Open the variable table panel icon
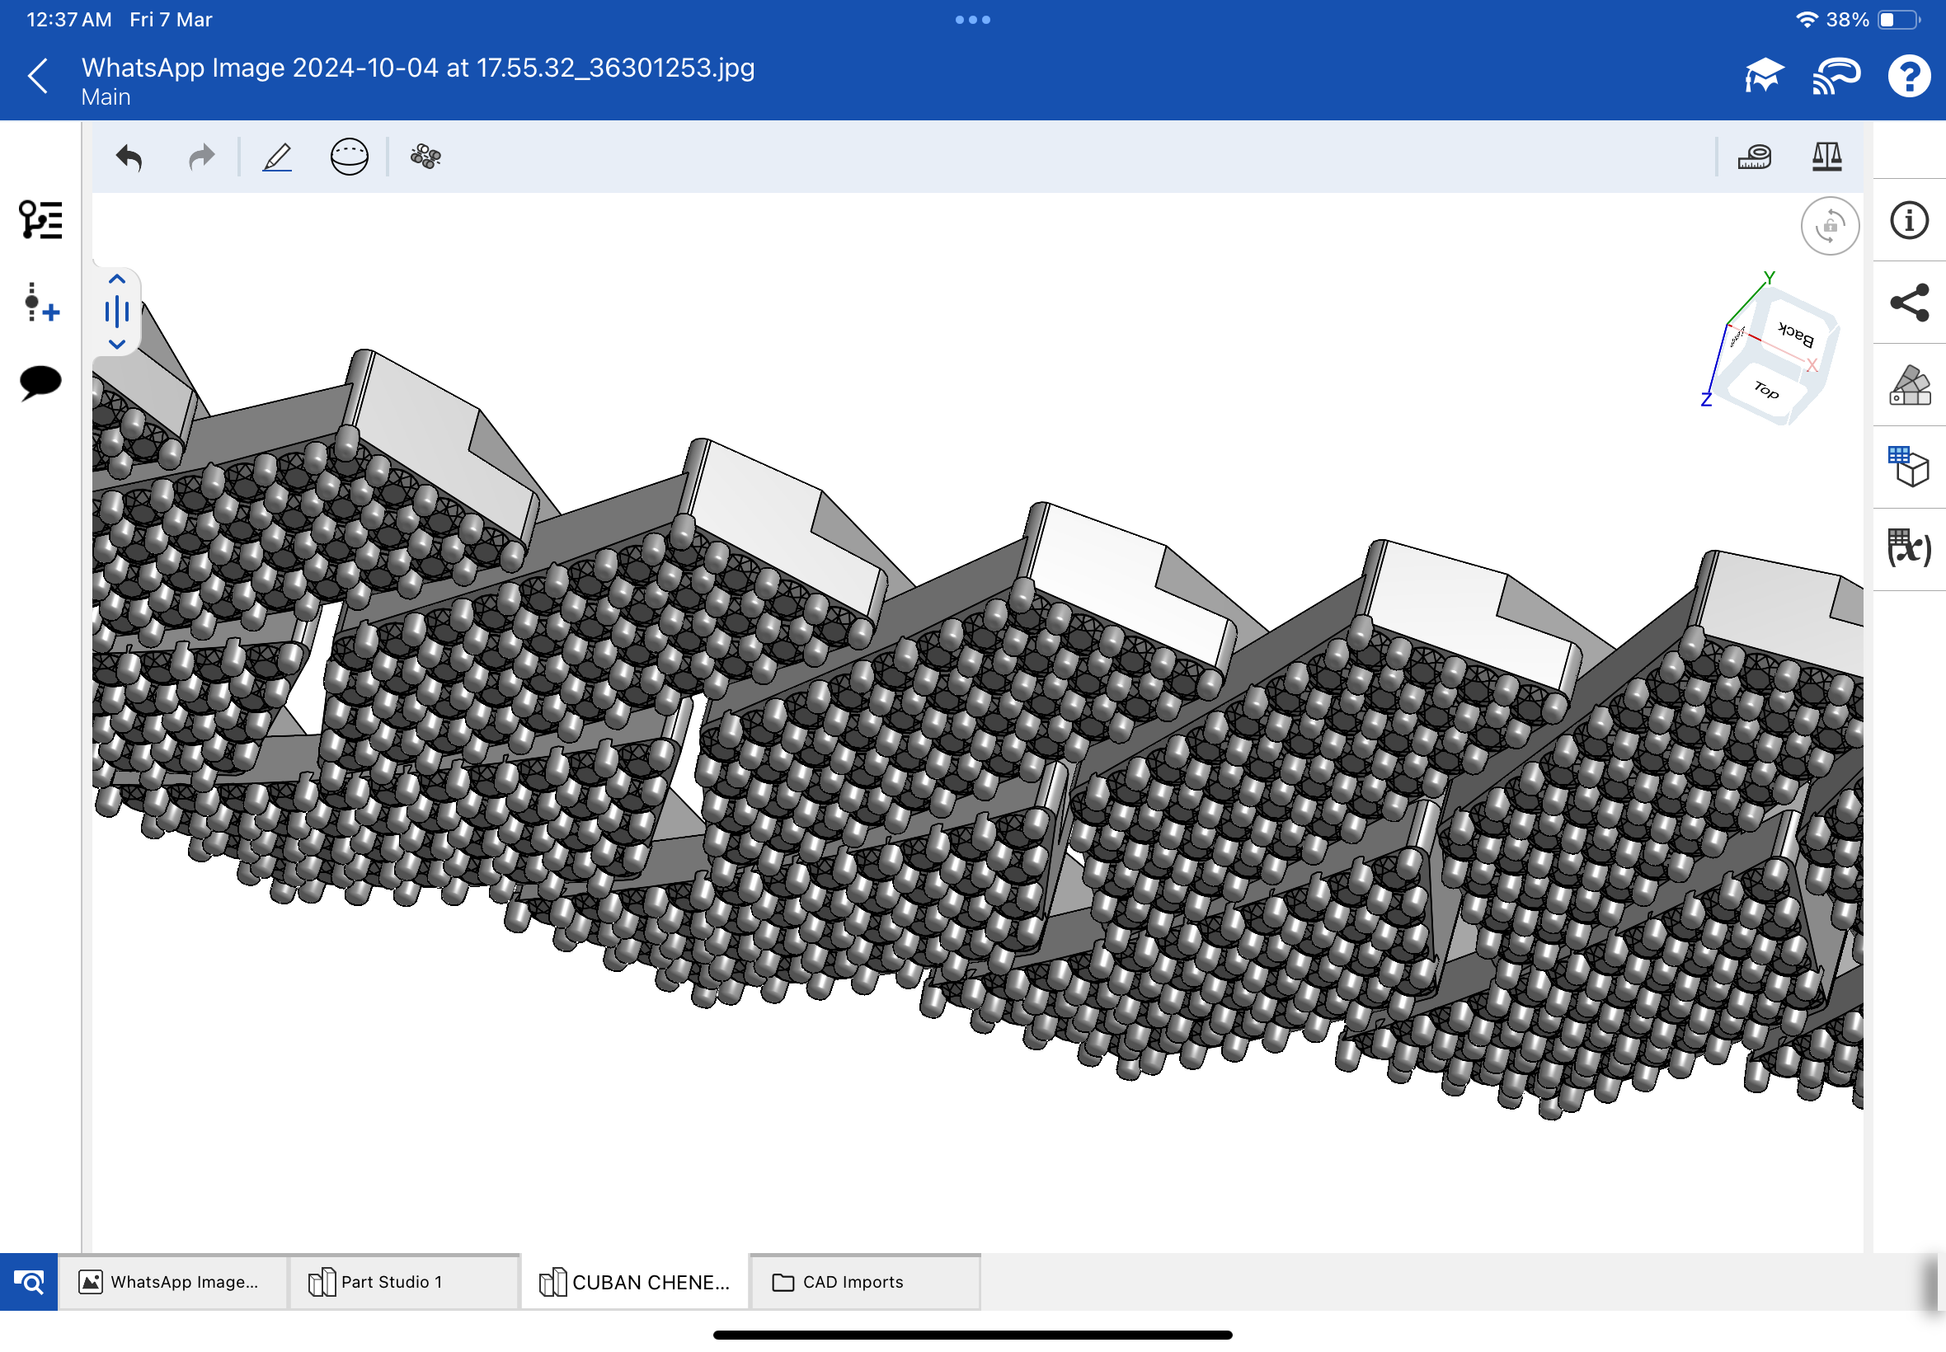 pyautogui.click(x=1909, y=549)
